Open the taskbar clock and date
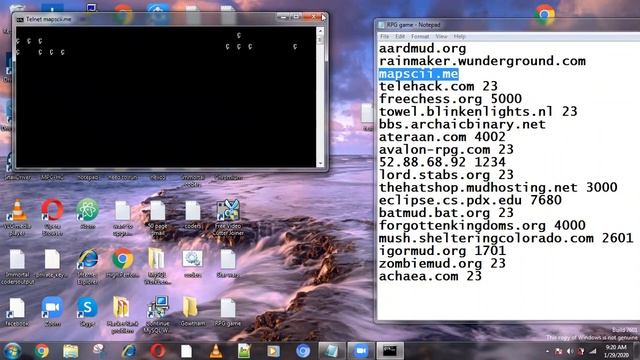Viewport: 640px width, 360px height. click(x=616, y=351)
